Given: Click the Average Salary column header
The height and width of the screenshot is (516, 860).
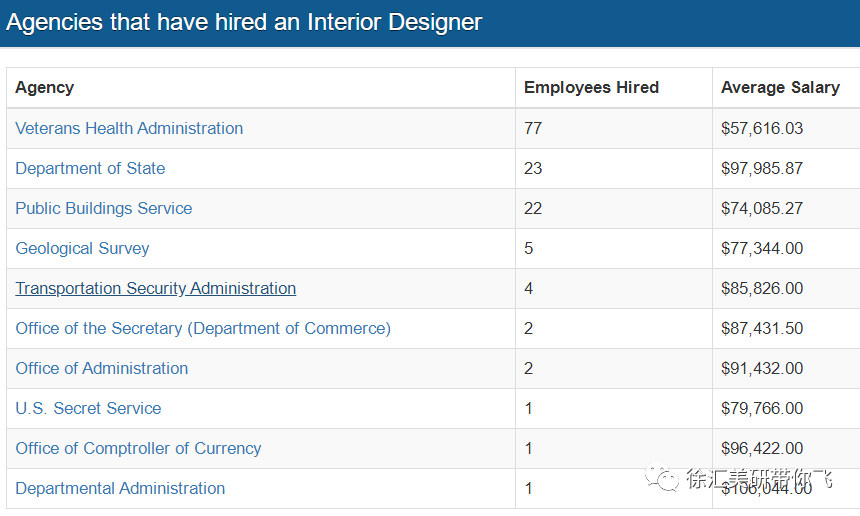Looking at the screenshot, I should click(780, 88).
